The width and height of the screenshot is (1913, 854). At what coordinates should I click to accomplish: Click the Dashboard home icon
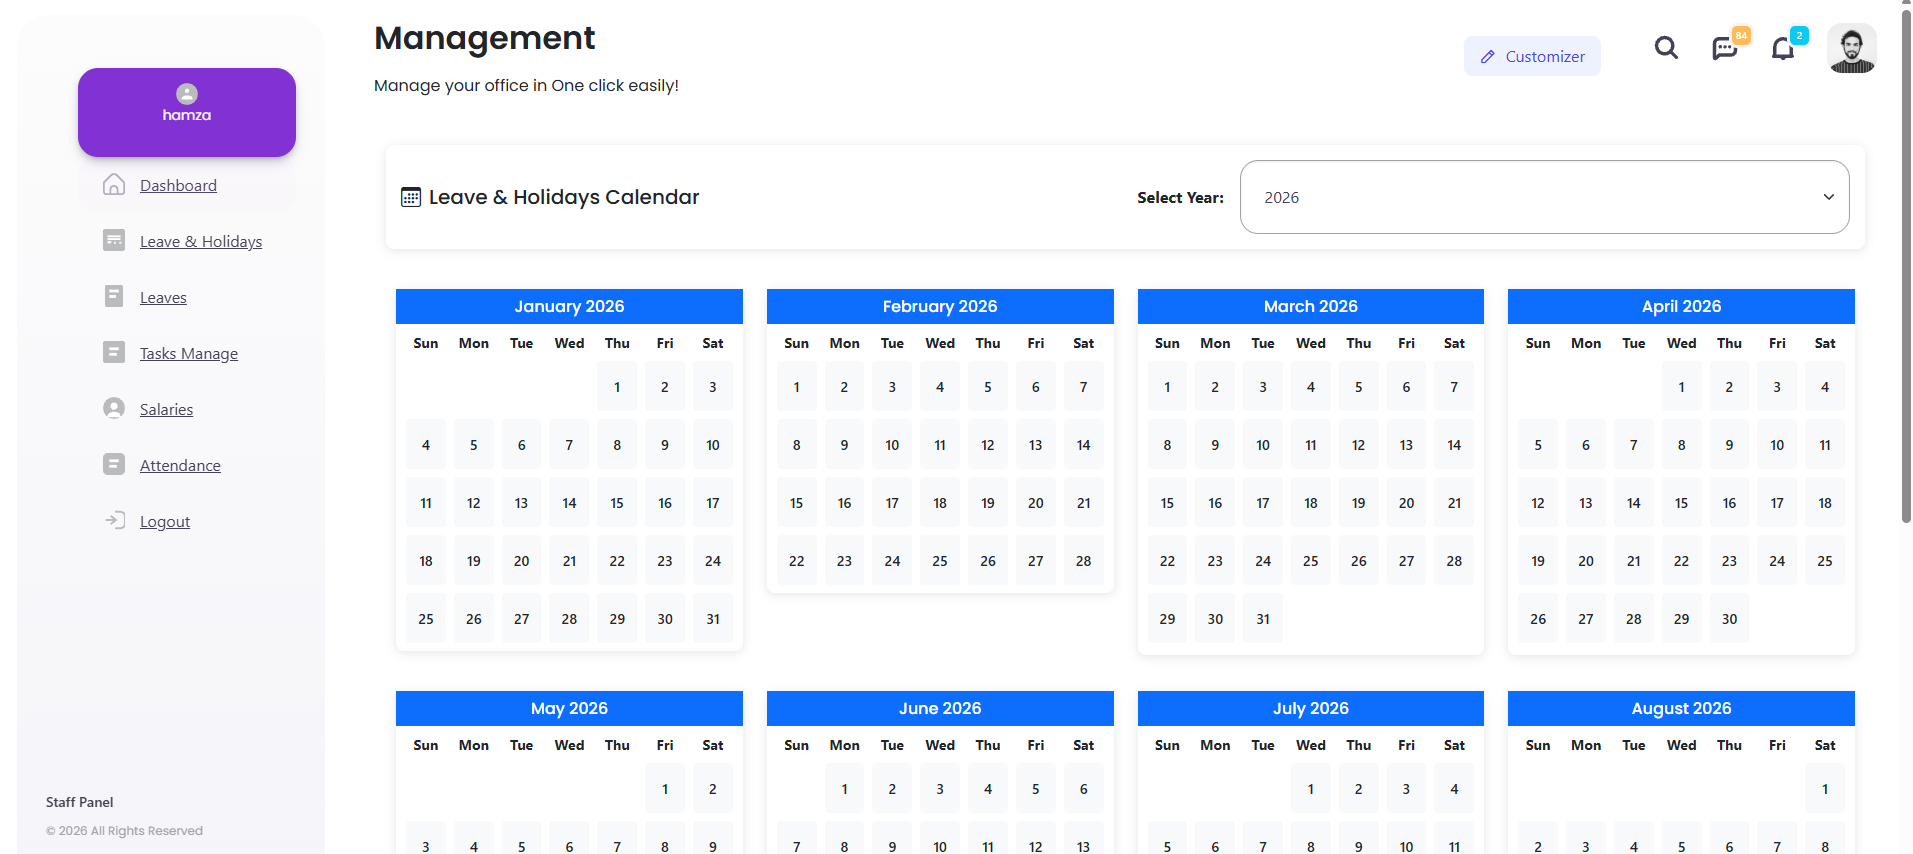point(114,185)
